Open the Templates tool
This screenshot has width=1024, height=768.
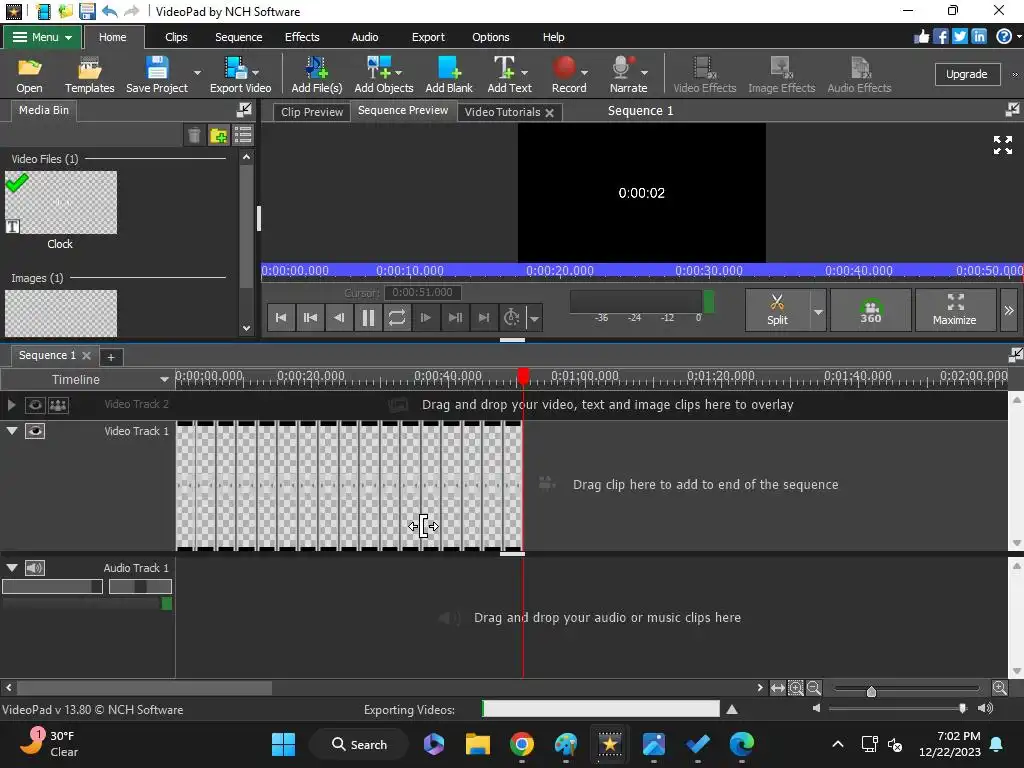click(x=89, y=74)
